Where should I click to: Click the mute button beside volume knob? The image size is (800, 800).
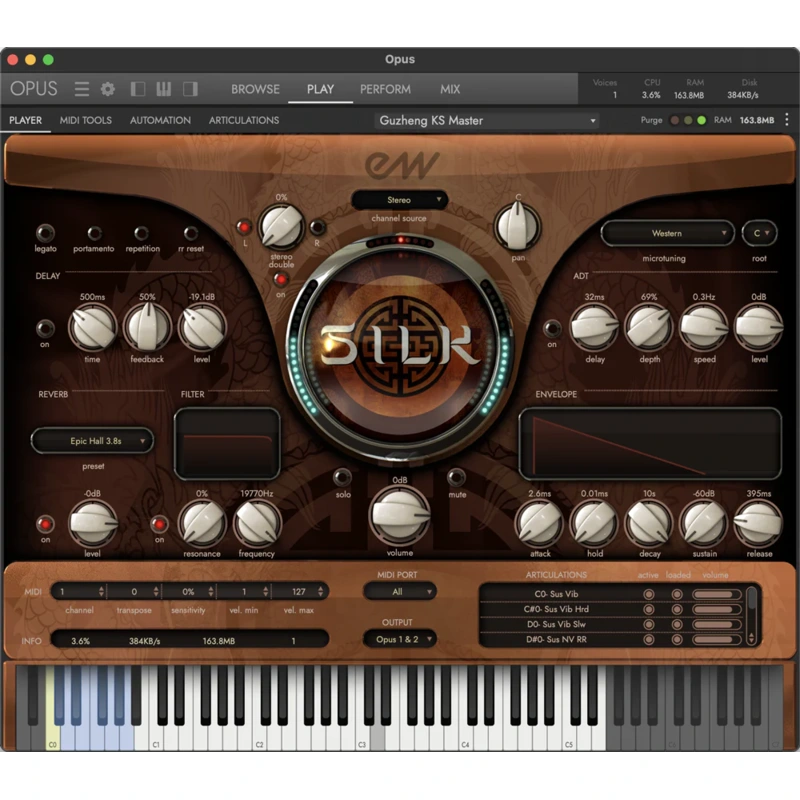point(457,477)
